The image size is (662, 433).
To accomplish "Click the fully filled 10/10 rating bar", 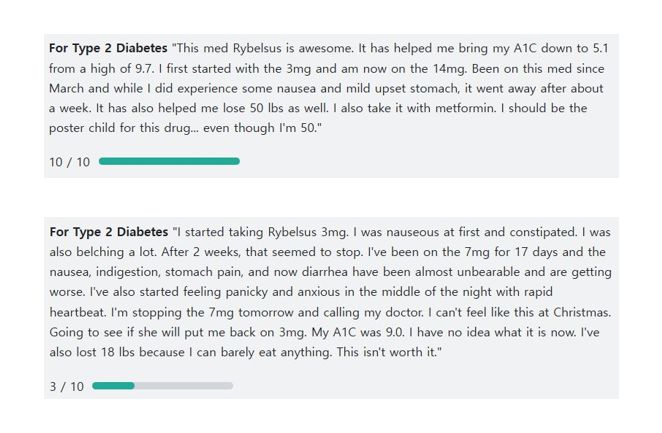I will [169, 161].
